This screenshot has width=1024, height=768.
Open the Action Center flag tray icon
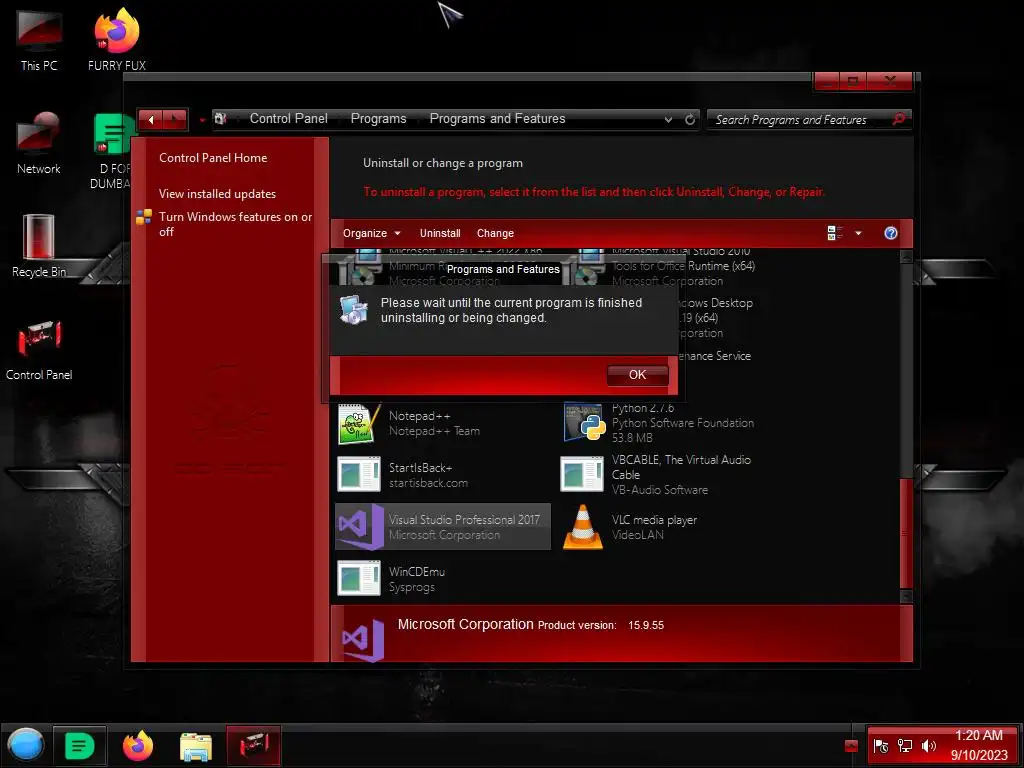[x=880, y=746]
